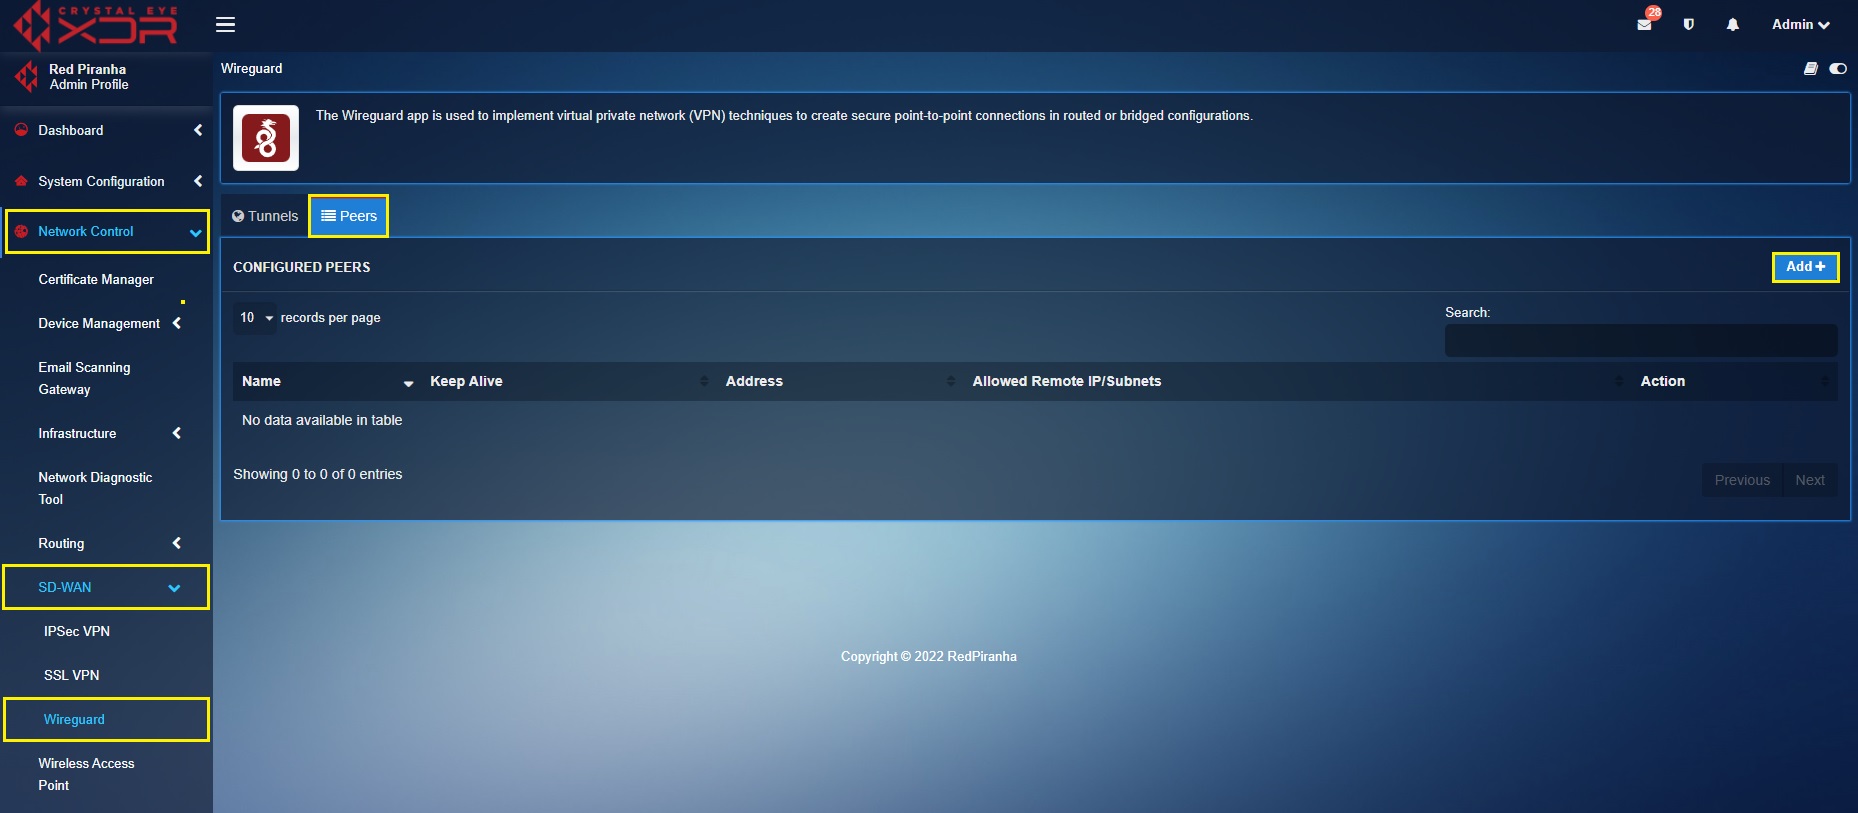Sort by Allowed Remote IP/Subnets column

pyautogui.click(x=1299, y=381)
